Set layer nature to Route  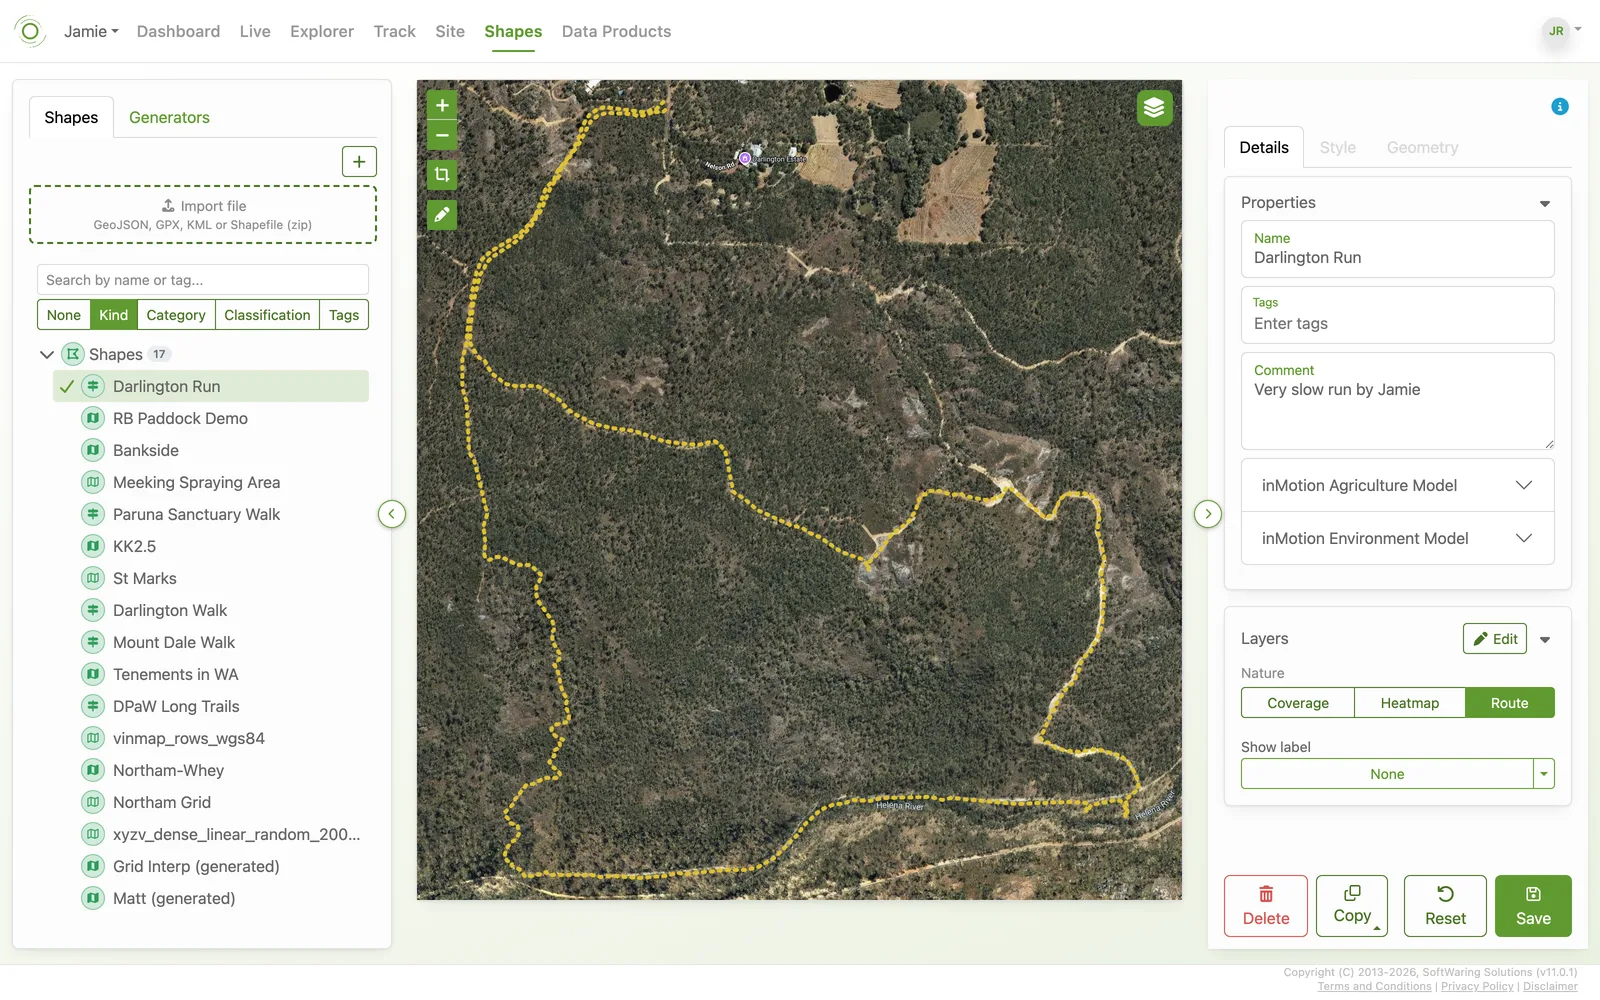(1510, 703)
